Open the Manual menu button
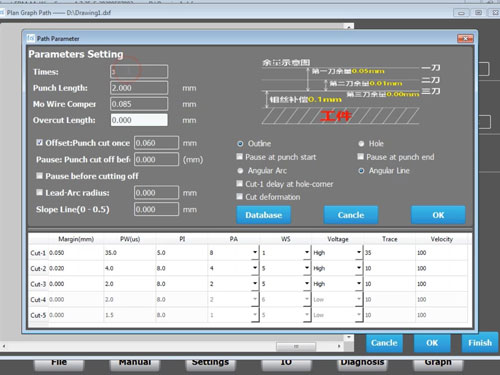This screenshot has height=375, width=500. pyautogui.click(x=135, y=364)
